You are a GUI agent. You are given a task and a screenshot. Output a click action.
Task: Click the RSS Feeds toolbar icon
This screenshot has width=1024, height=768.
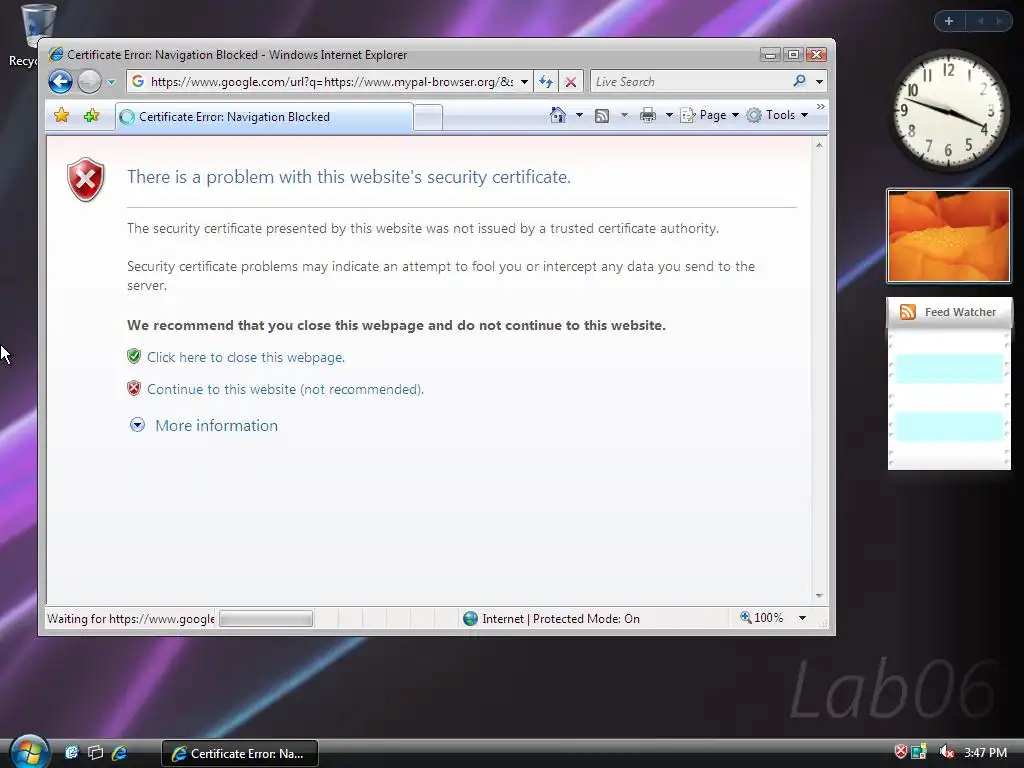(602, 116)
